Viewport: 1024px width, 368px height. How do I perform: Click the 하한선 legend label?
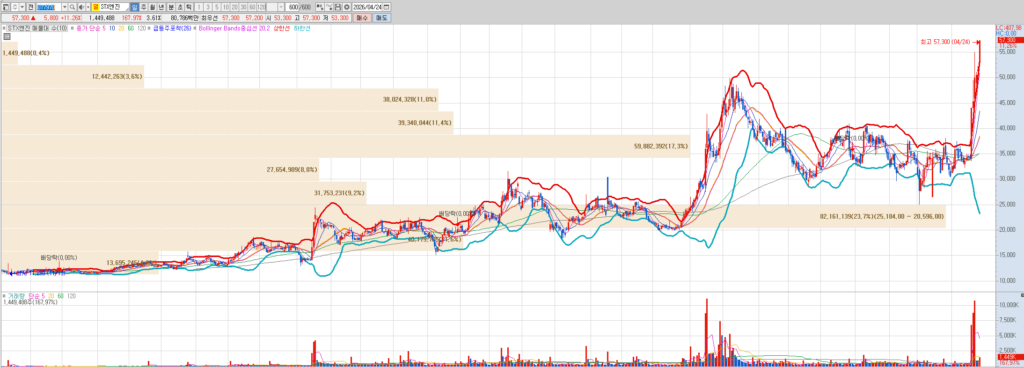[x=302, y=29]
